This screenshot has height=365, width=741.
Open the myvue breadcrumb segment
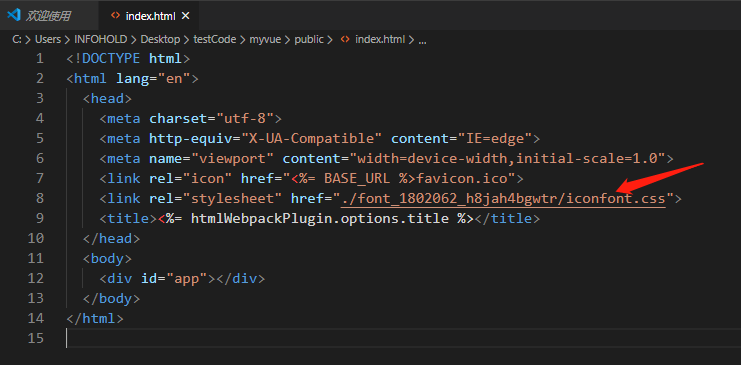(265, 39)
